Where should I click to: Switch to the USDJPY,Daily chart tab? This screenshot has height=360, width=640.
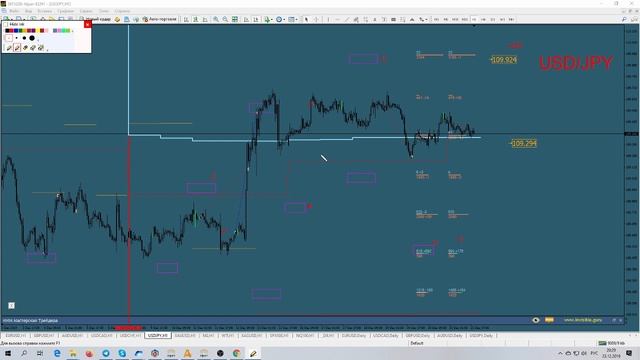(481, 336)
